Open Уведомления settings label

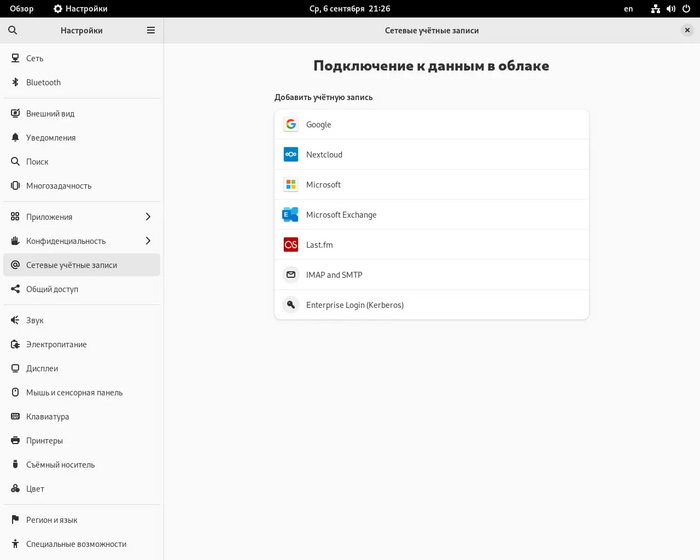pos(51,138)
